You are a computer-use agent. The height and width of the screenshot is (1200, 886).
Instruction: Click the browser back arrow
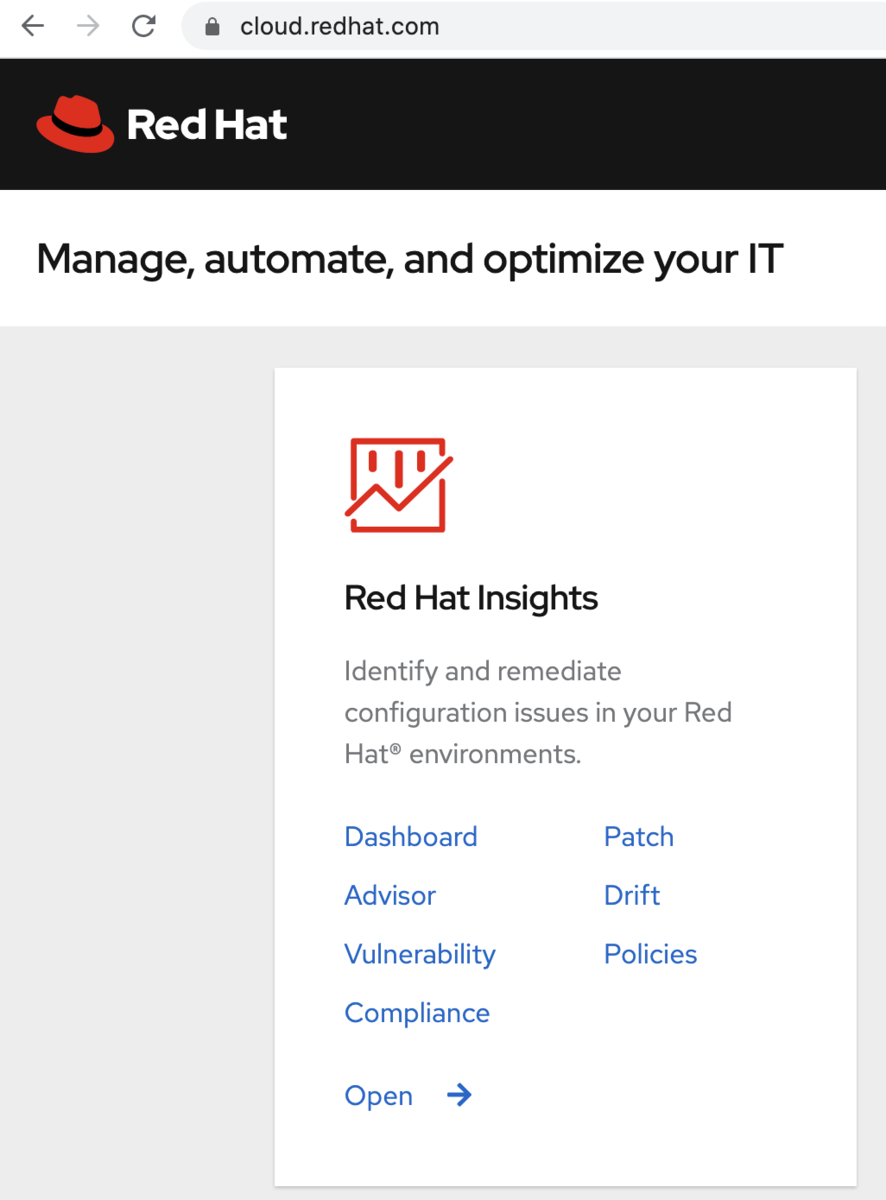click(x=33, y=26)
